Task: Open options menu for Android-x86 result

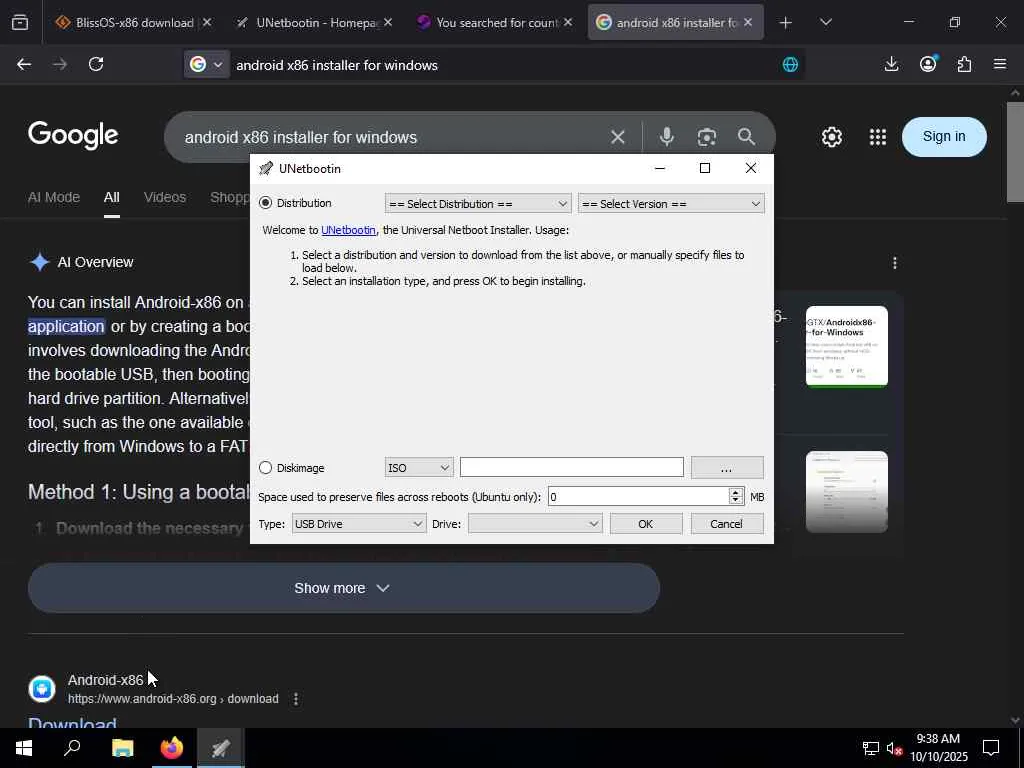Action: tap(296, 699)
